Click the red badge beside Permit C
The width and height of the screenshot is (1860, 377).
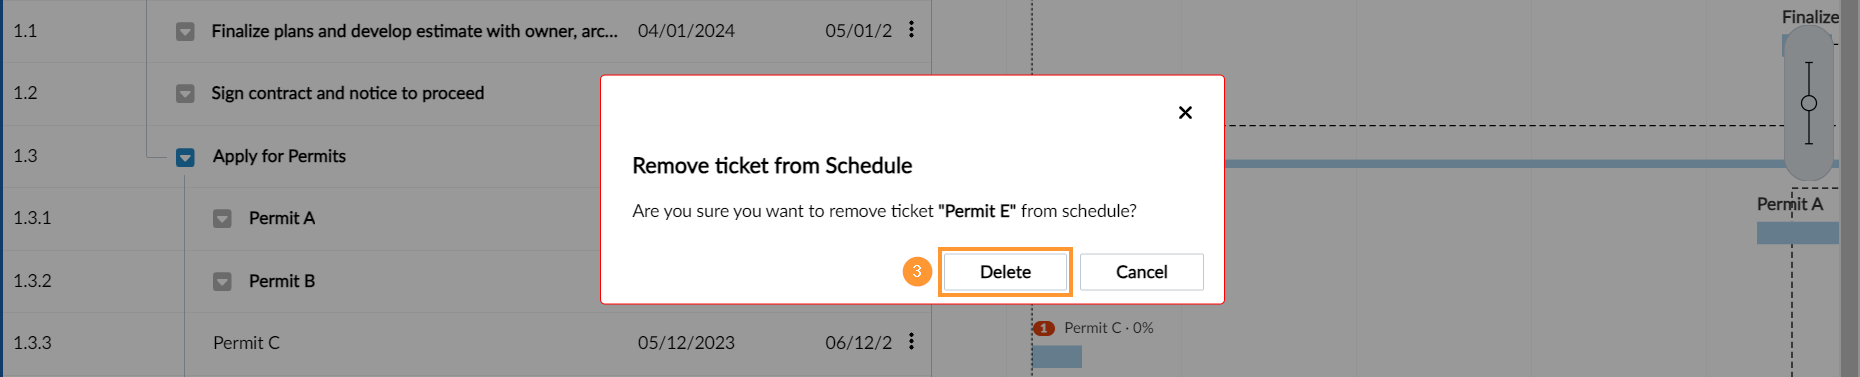click(1044, 328)
